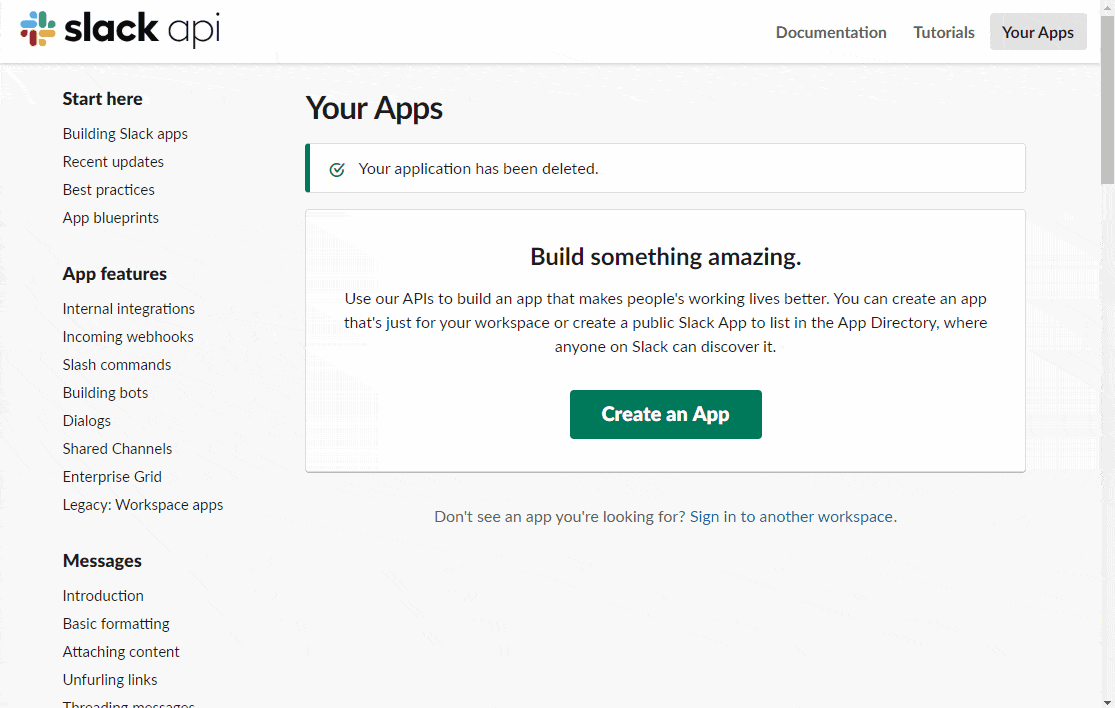
Task: Follow the Sign in to another workspace link
Action: (791, 517)
